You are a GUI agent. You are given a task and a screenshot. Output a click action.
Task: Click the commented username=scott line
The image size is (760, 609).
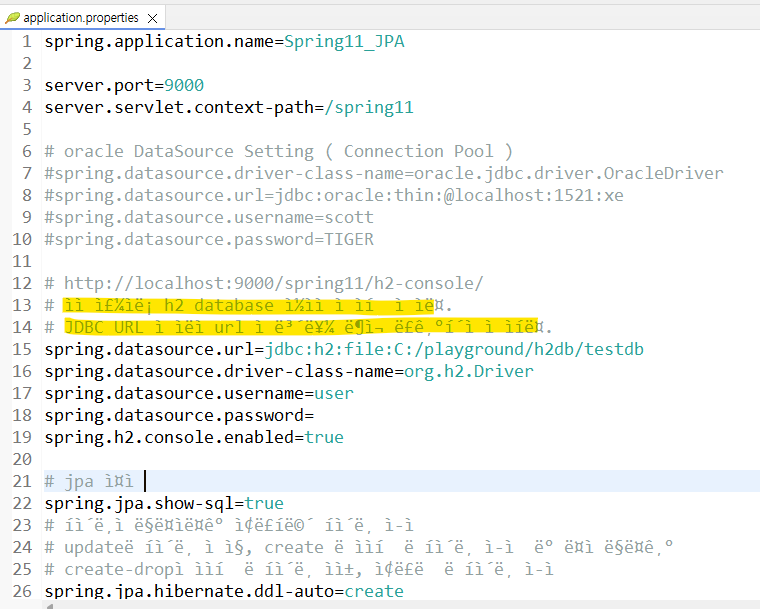(209, 217)
